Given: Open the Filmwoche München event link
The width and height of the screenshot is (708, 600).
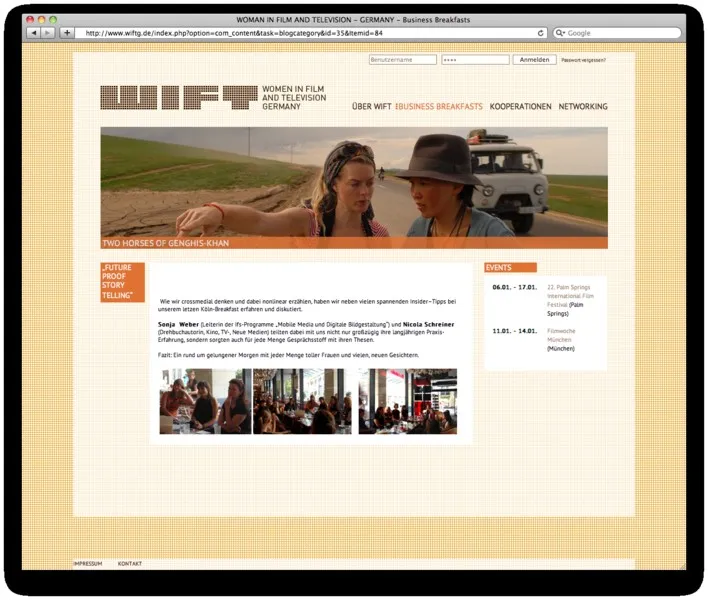Looking at the screenshot, I should (561, 335).
